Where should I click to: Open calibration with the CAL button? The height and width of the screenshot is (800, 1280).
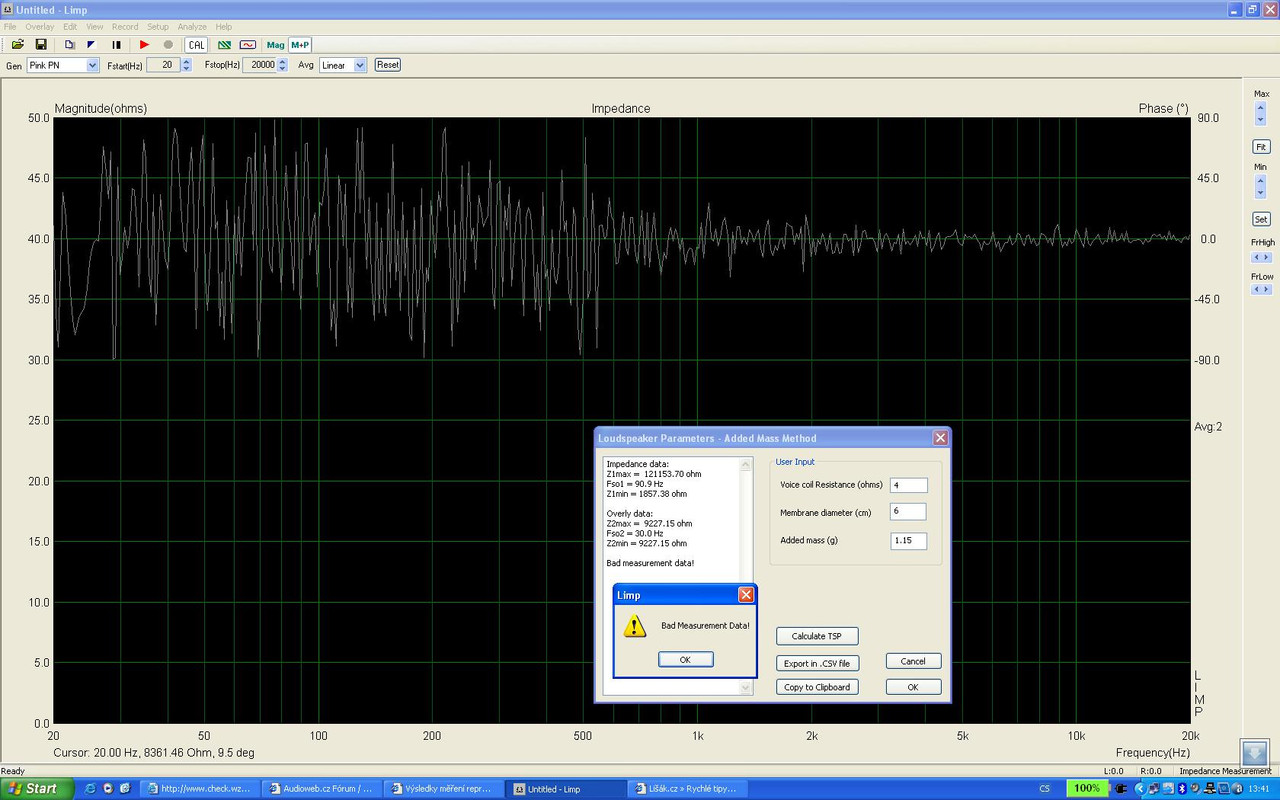click(196, 44)
